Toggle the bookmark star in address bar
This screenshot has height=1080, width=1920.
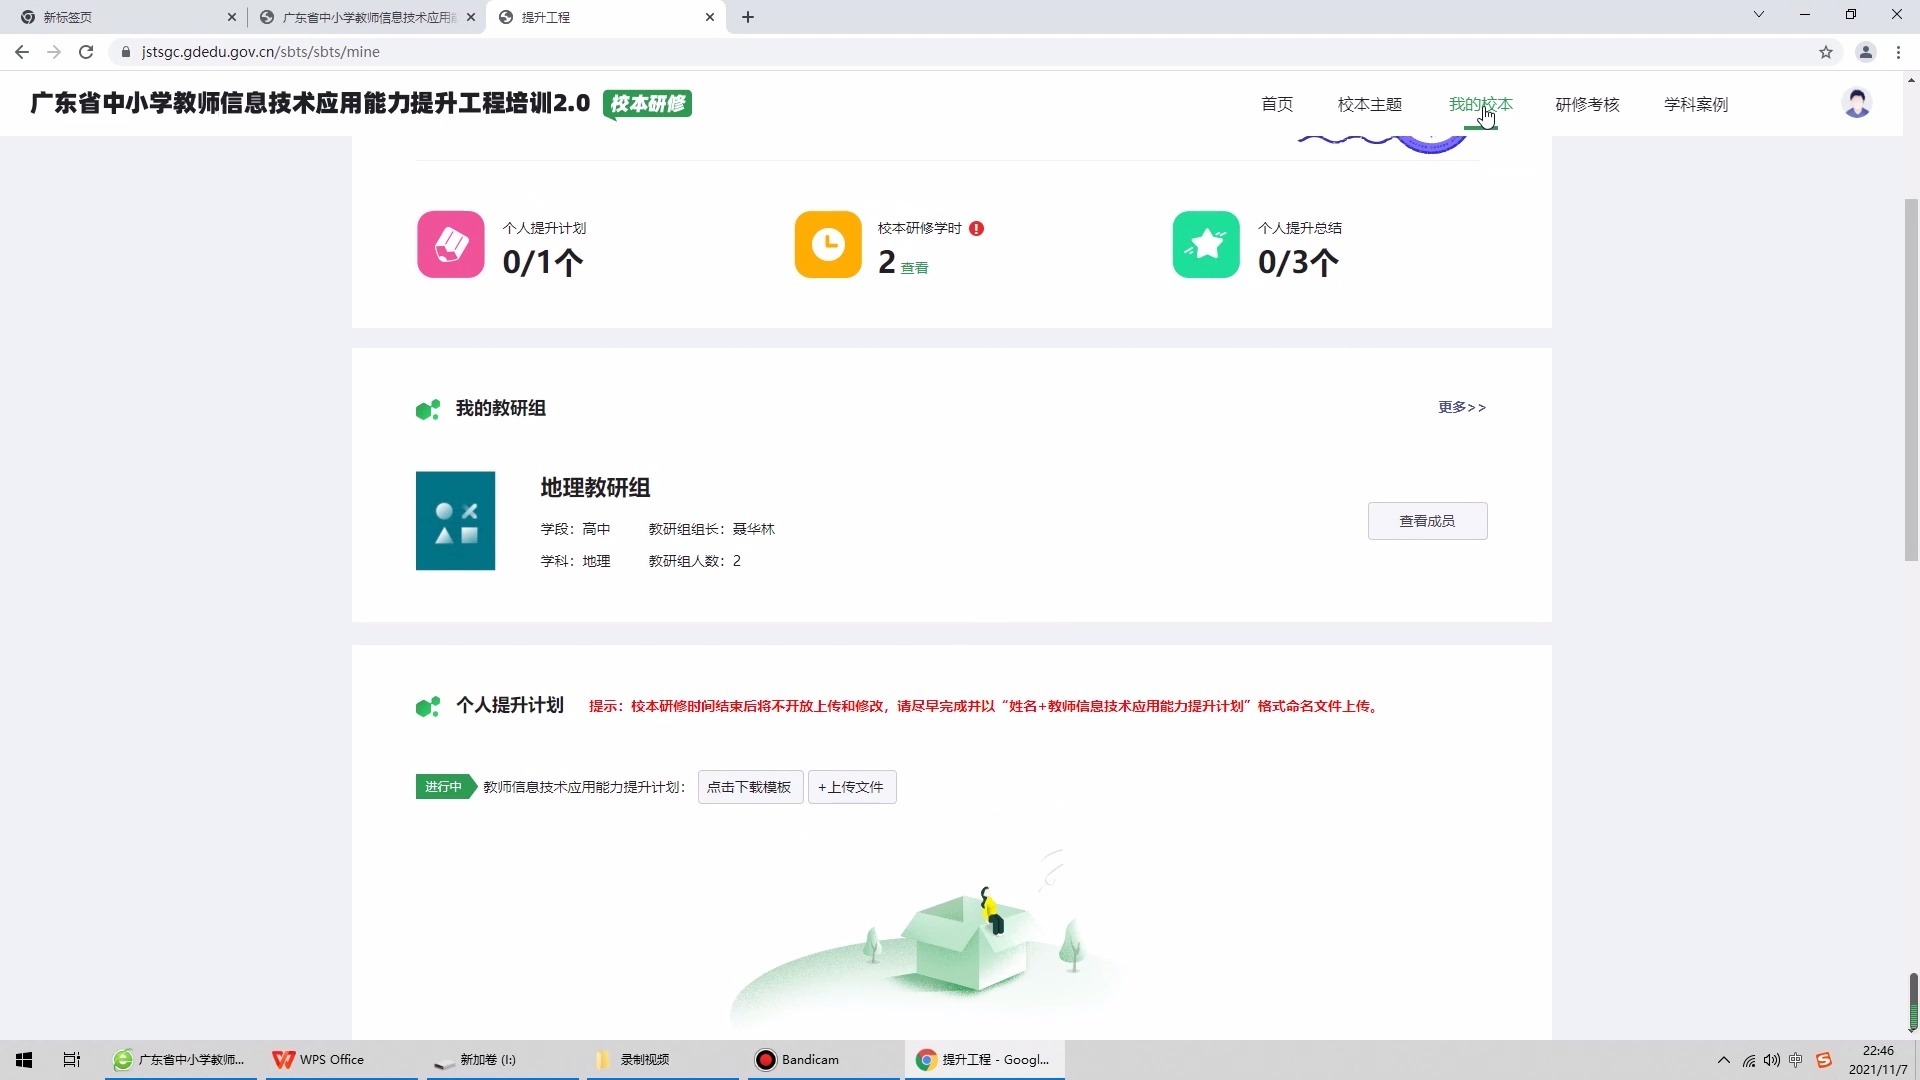click(1827, 52)
